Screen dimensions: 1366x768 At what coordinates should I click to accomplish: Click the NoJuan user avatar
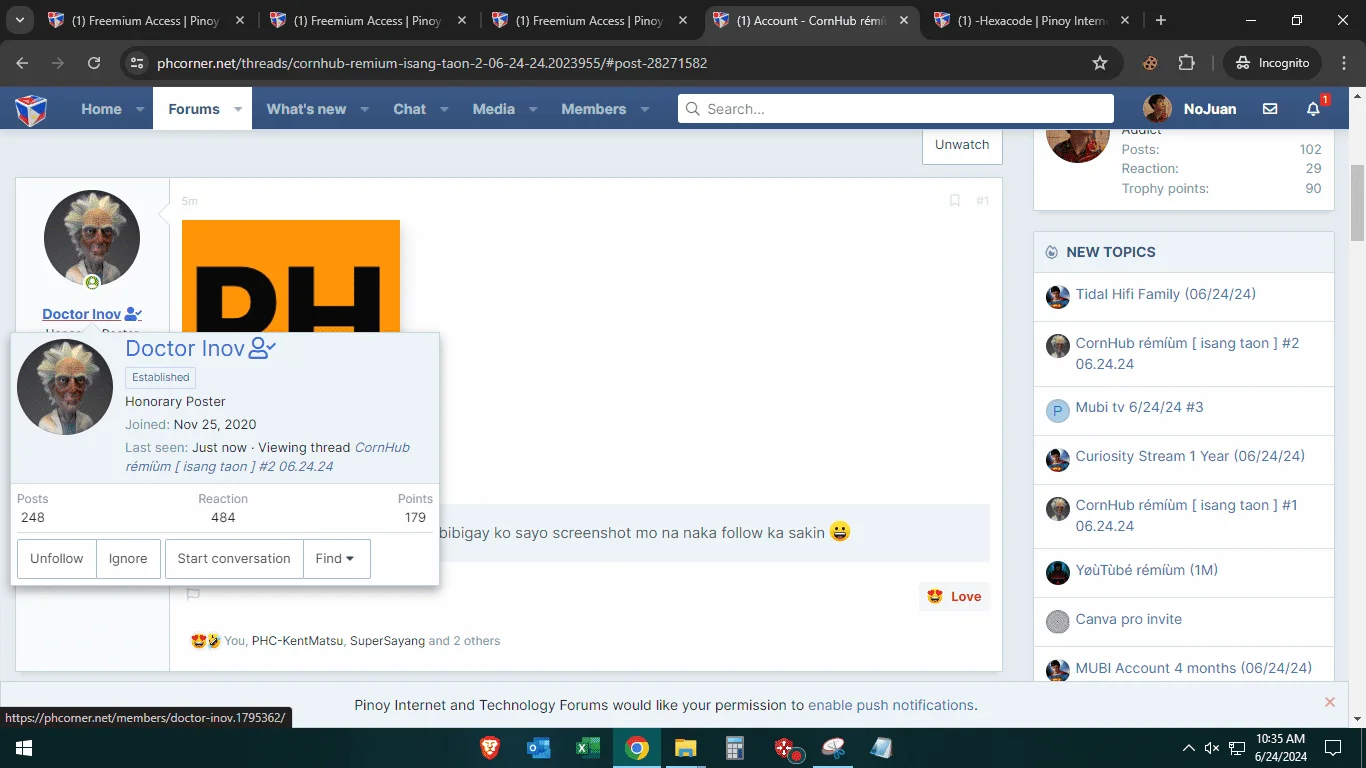(1158, 109)
